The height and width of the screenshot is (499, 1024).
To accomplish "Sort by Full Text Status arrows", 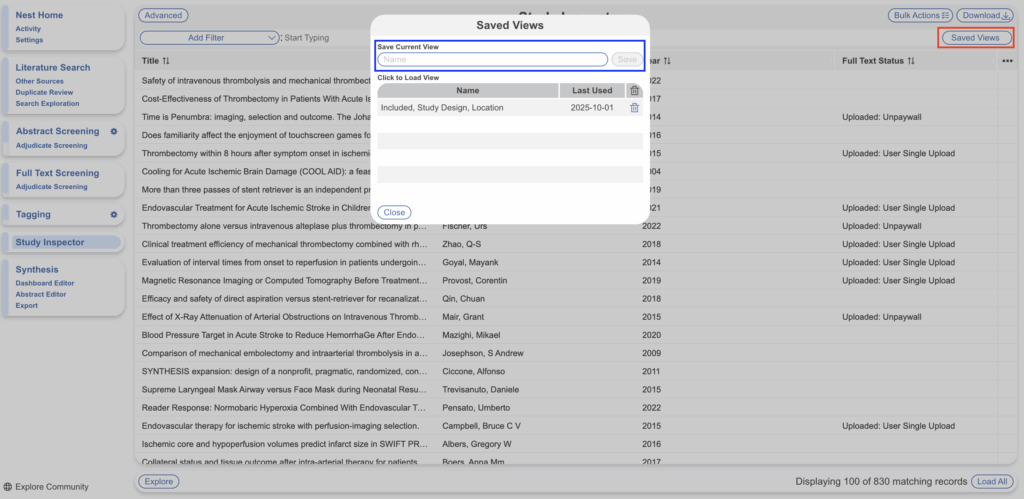I will (910, 61).
